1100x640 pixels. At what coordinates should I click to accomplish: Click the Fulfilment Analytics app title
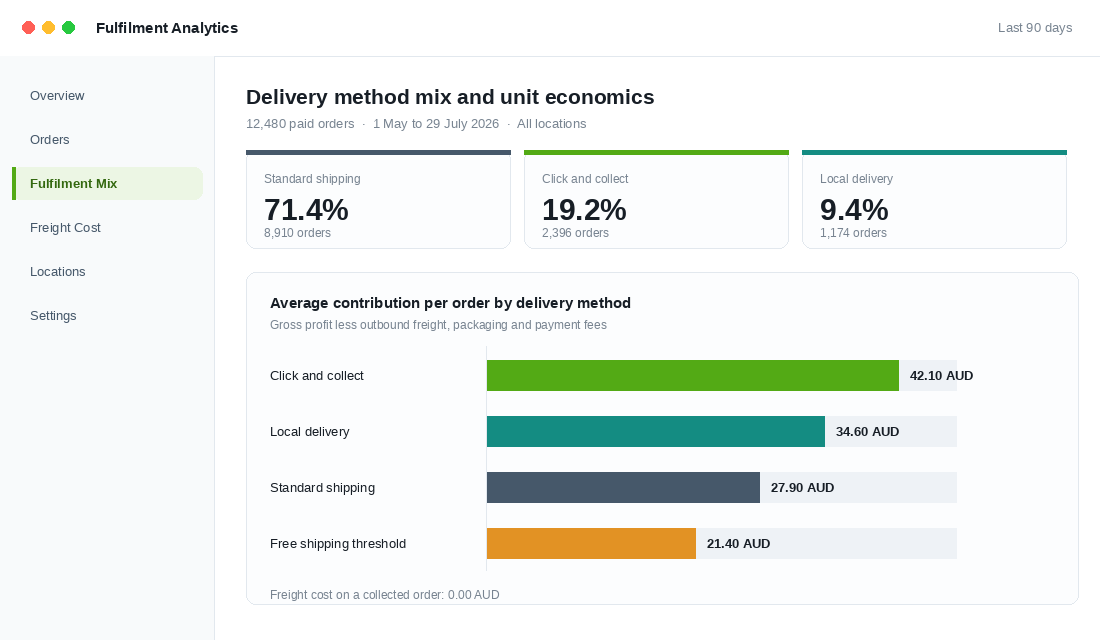click(x=167, y=28)
